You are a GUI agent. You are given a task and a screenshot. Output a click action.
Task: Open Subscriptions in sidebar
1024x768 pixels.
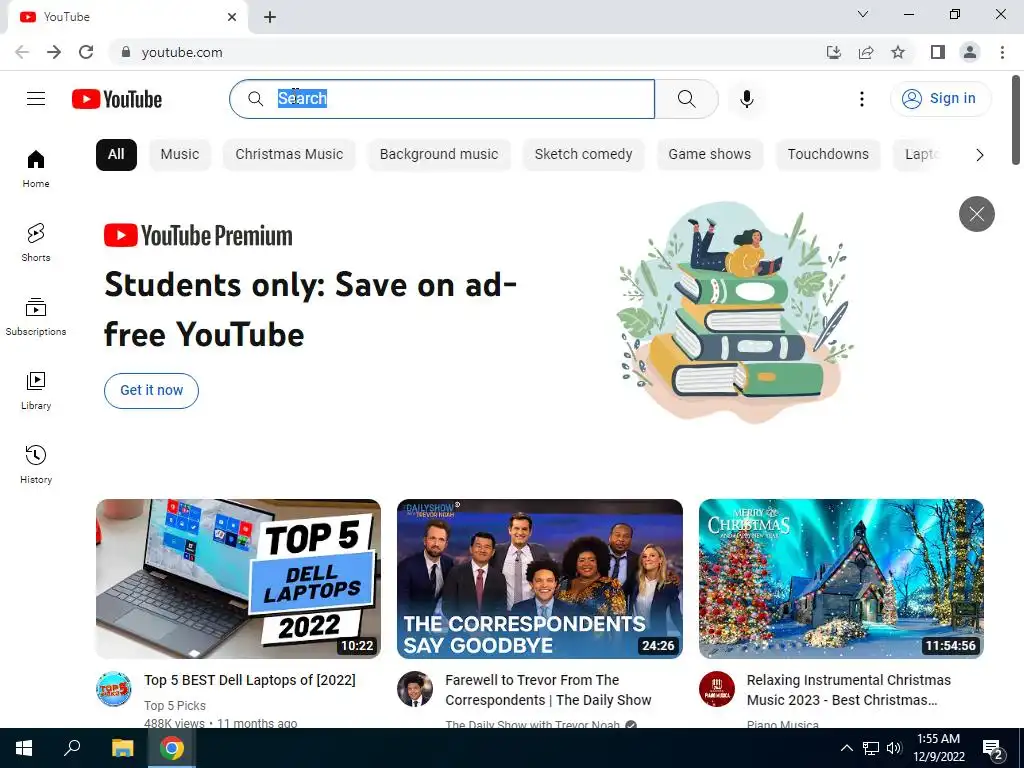[36, 316]
